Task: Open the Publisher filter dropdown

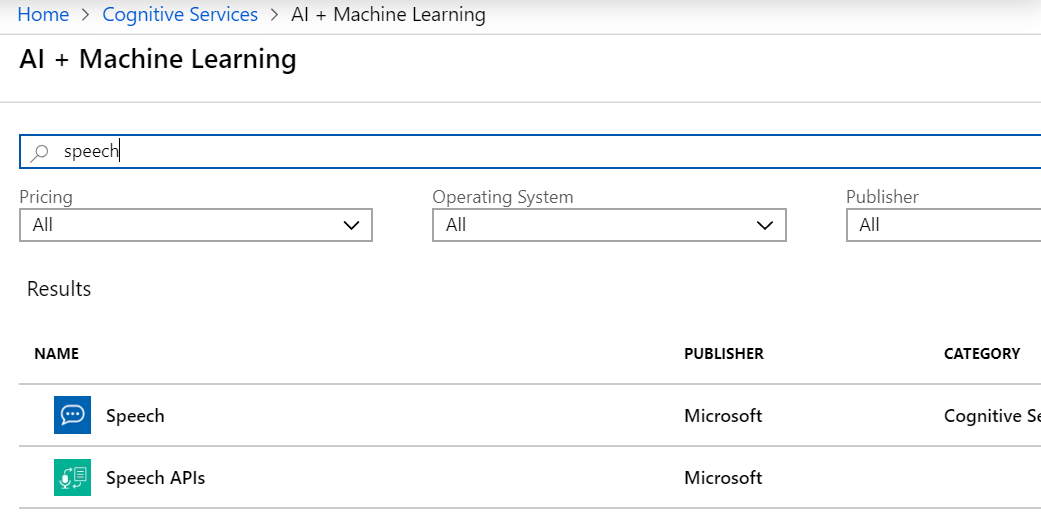Action: (x=943, y=225)
